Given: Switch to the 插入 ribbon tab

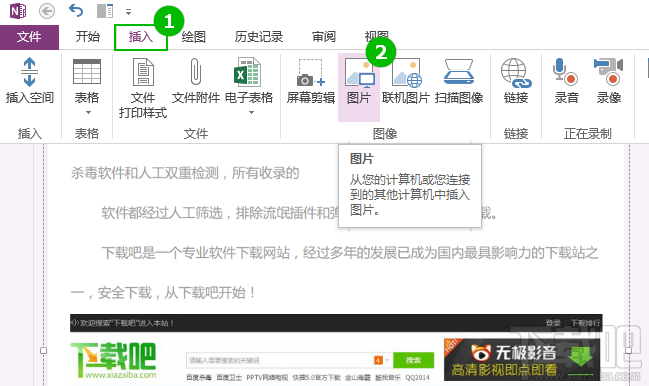Looking at the screenshot, I should click(x=141, y=37).
